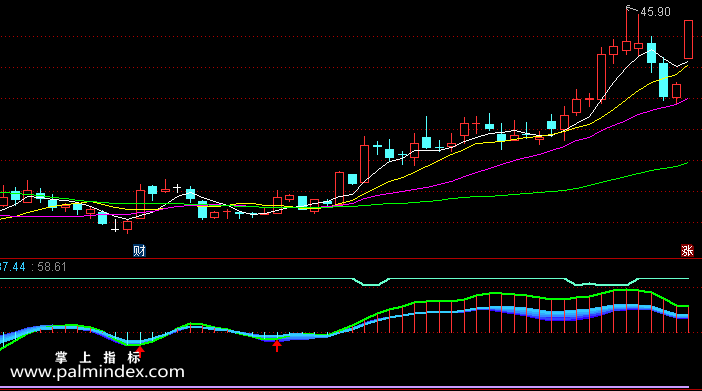Click the cyan indicator value ending in 7.44
The width and height of the screenshot is (702, 391).
[x=13, y=267]
